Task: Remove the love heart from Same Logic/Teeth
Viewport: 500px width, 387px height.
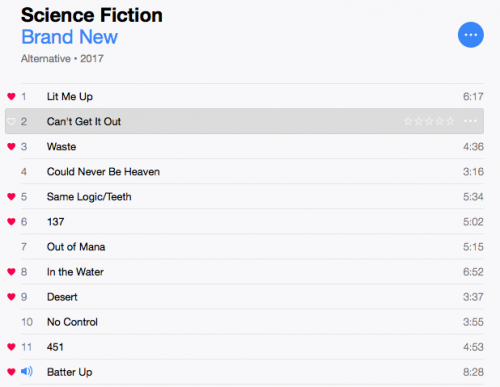Action: coord(11,197)
